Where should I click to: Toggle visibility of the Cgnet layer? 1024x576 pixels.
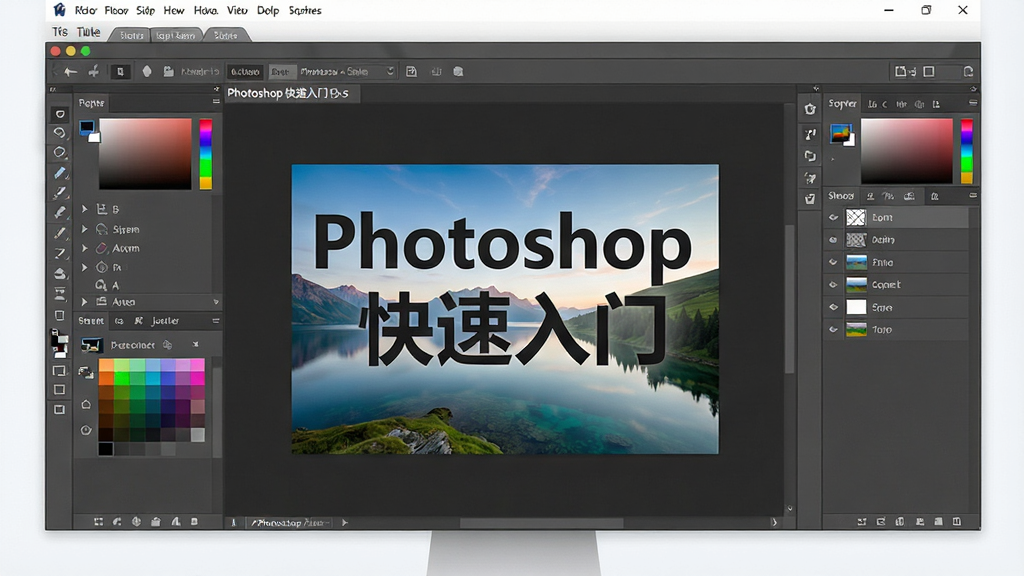833,285
